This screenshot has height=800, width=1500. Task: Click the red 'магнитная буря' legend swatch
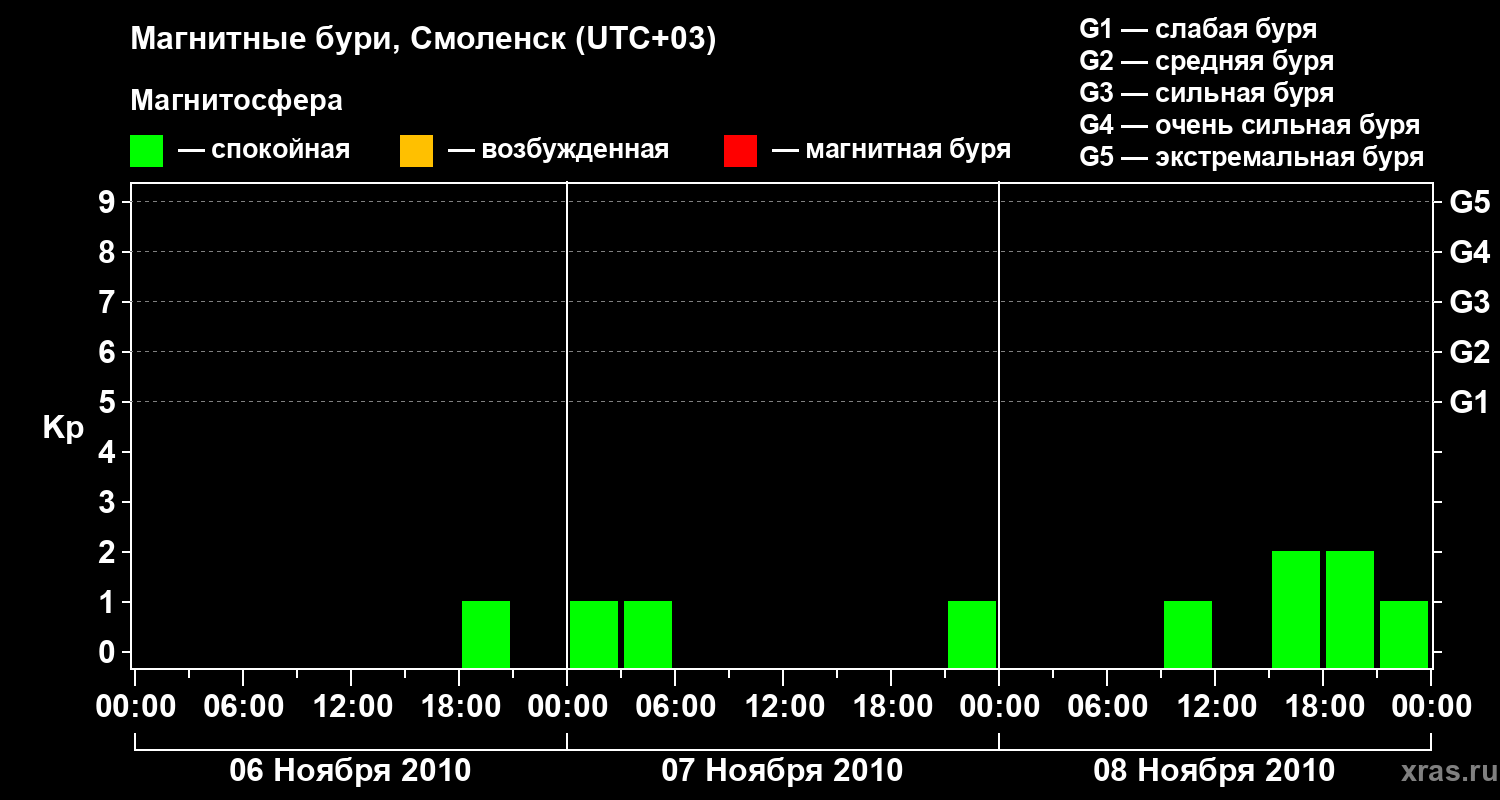tap(740, 151)
